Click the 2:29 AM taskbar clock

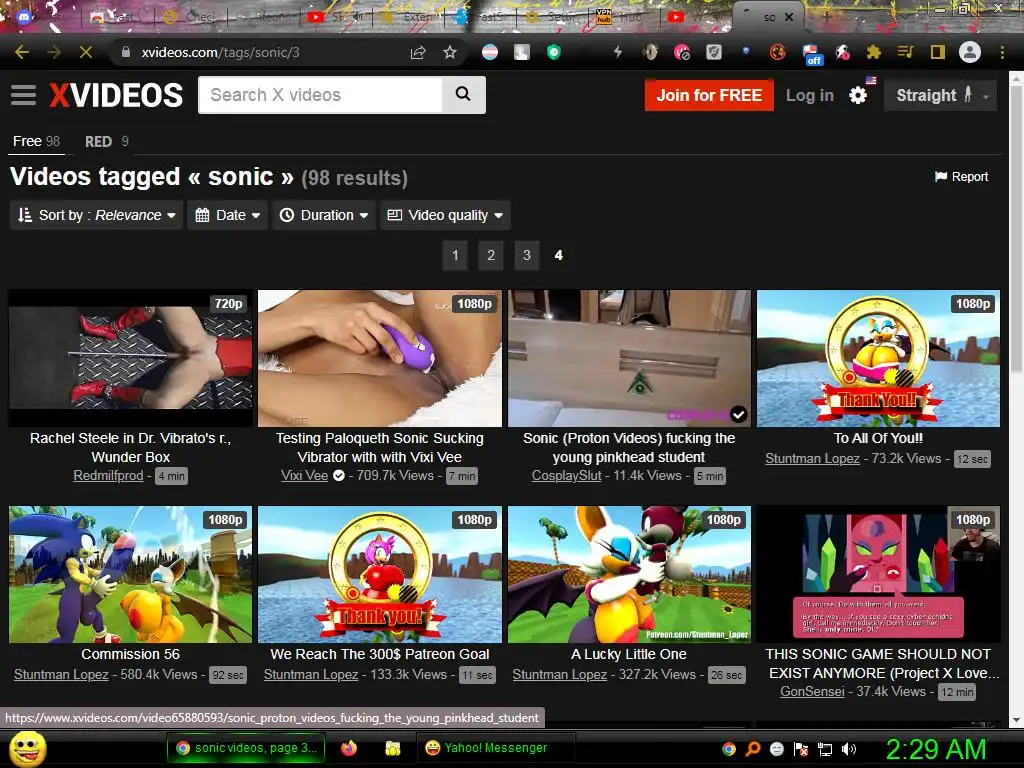(x=935, y=749)
